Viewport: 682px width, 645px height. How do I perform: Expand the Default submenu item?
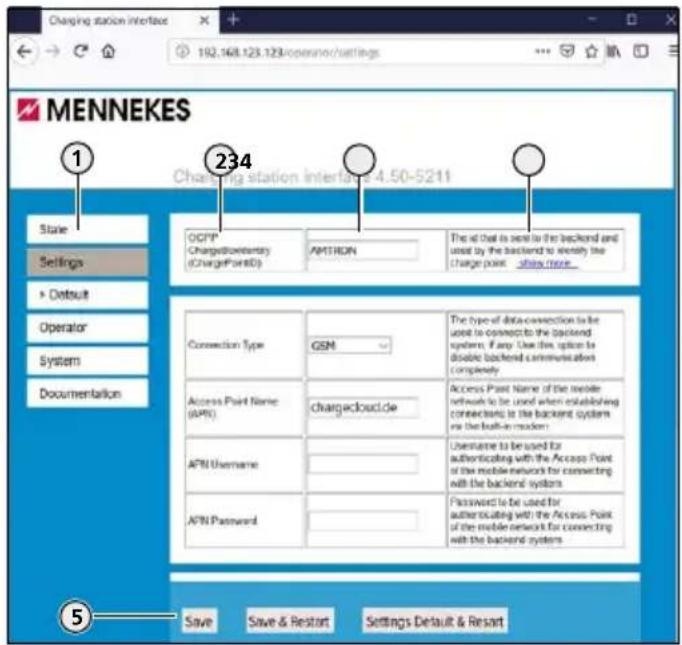[87, 295]
